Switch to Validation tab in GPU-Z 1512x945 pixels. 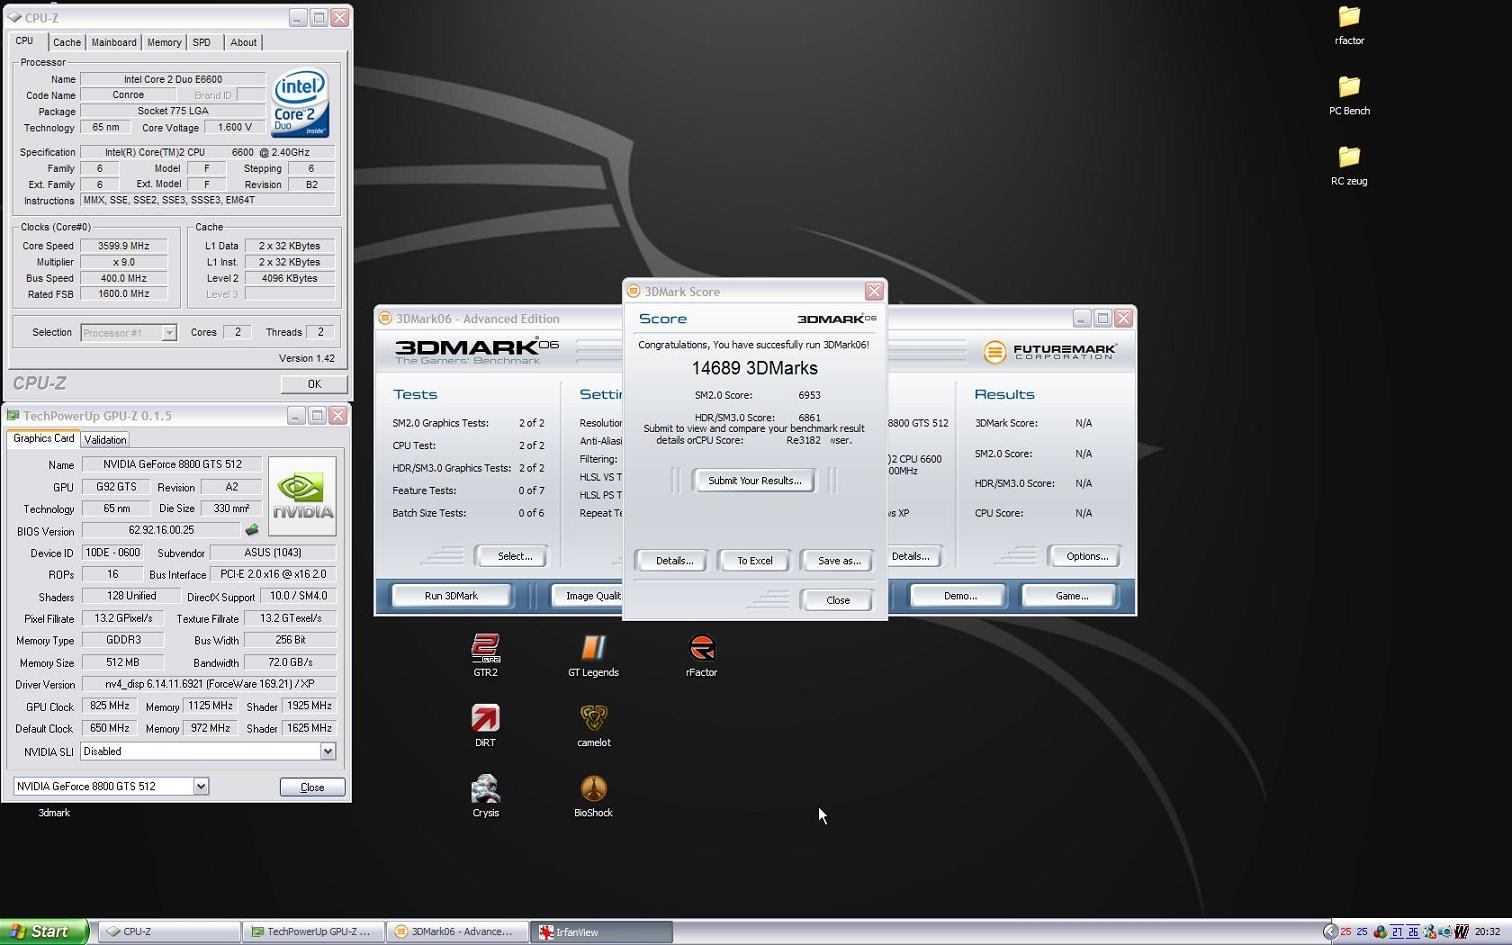105,440
